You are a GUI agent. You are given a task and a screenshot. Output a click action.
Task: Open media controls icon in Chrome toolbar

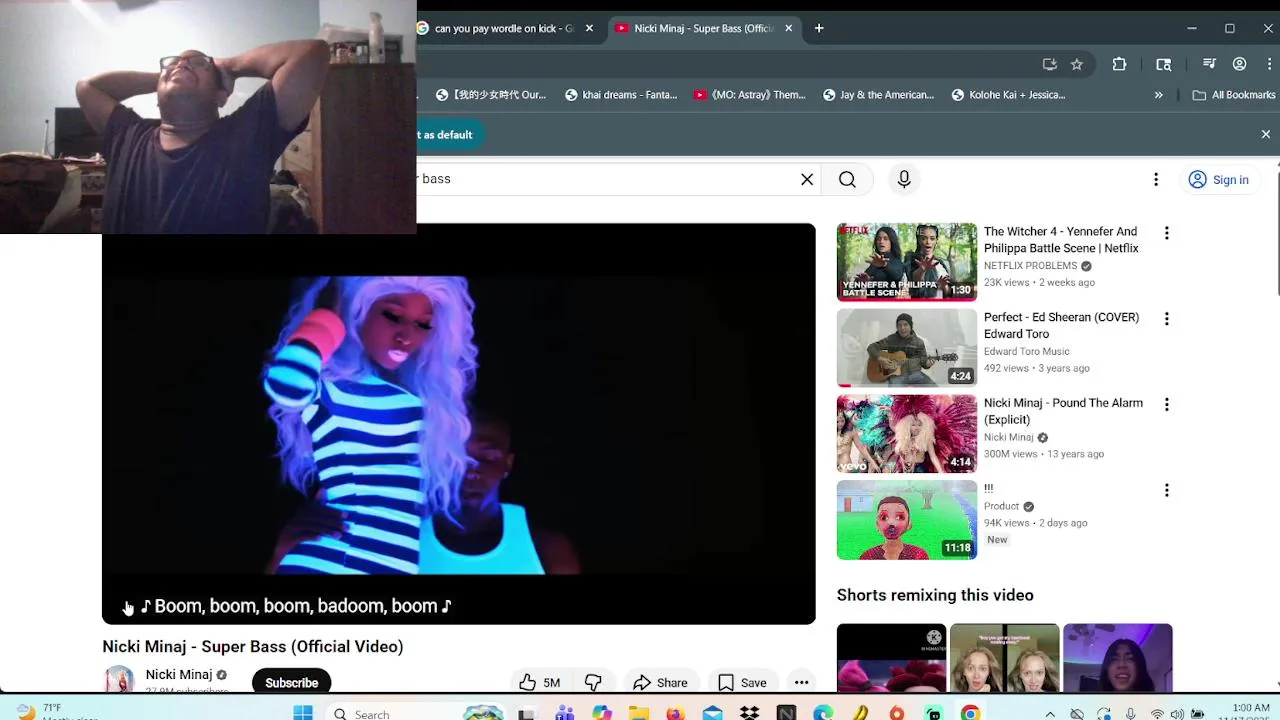coord(1209,64)
